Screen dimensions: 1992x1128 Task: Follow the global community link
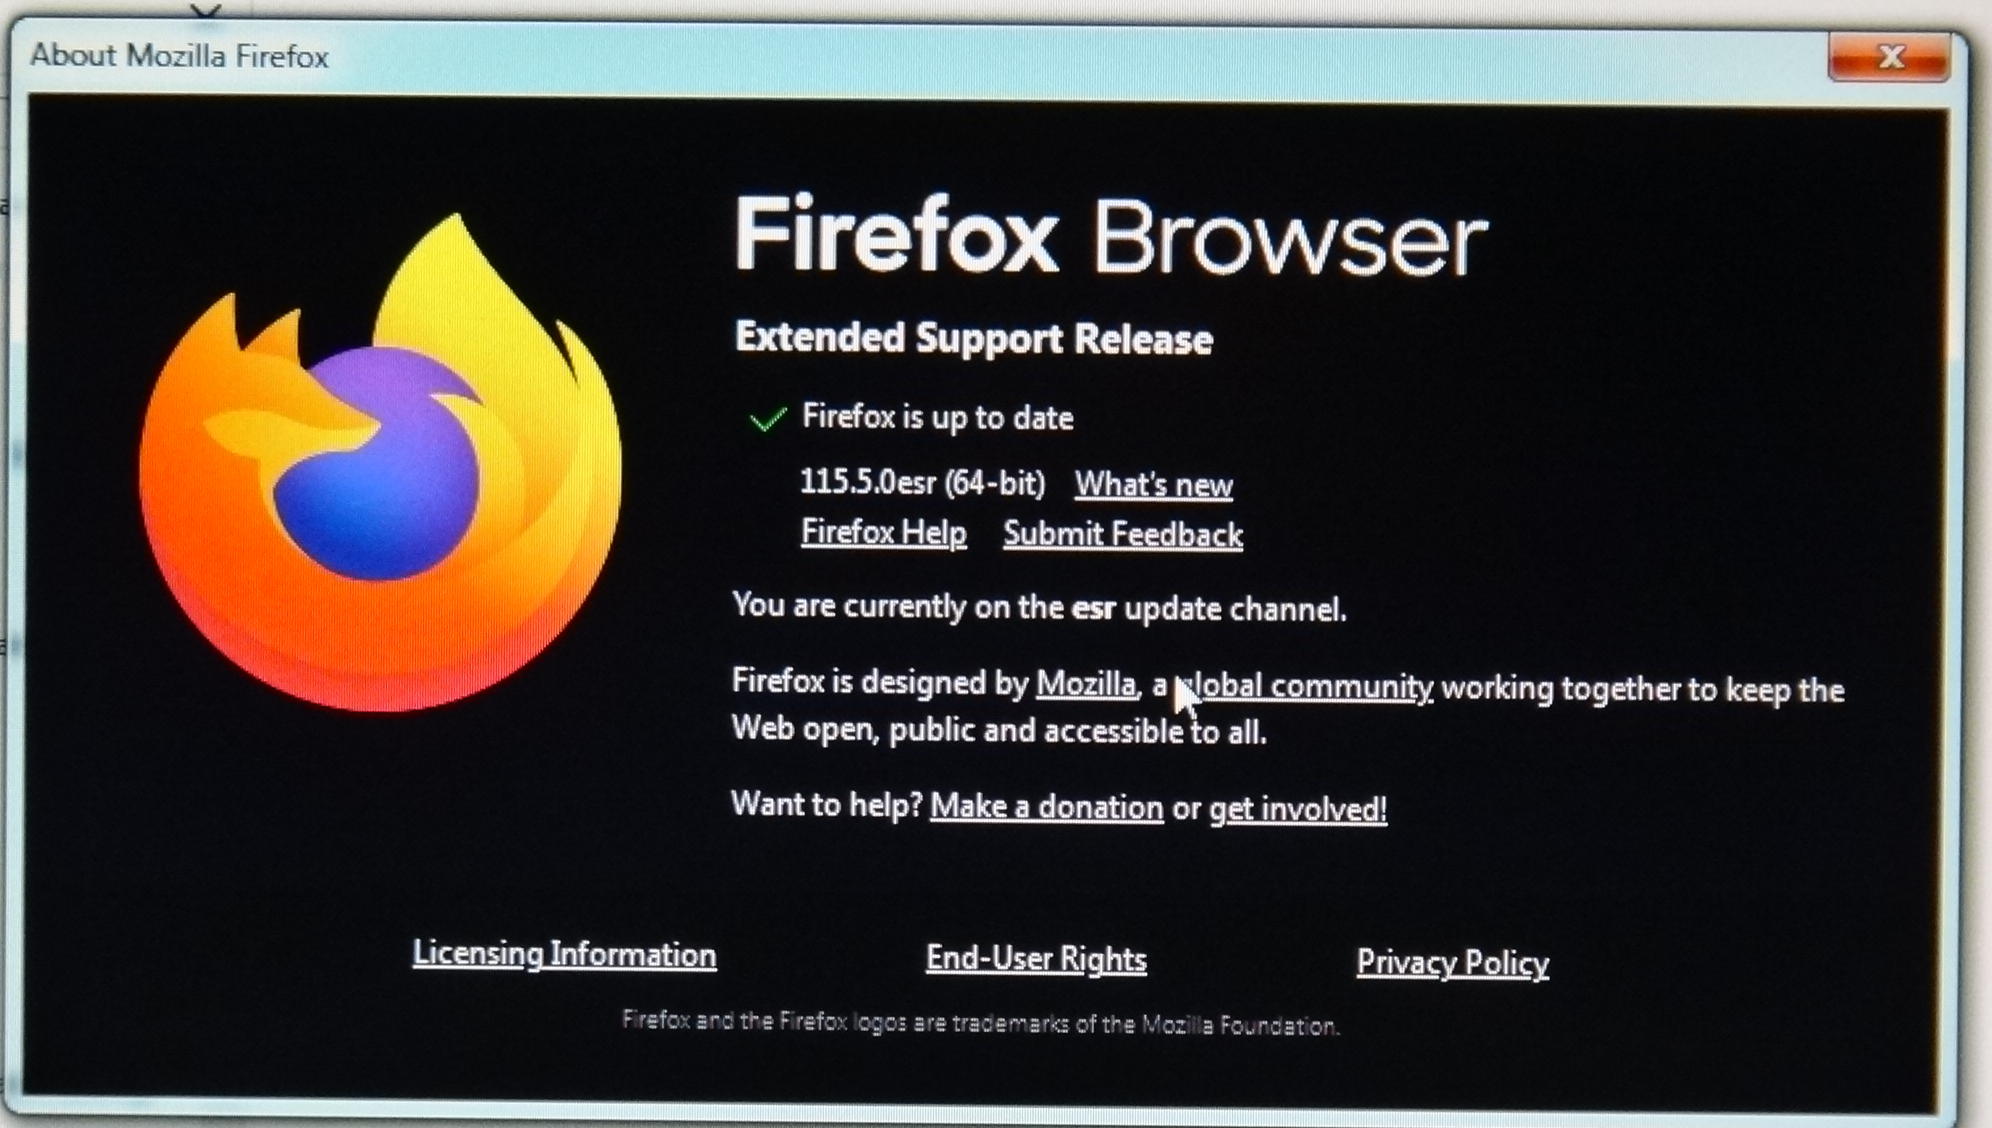point(1304,687)
